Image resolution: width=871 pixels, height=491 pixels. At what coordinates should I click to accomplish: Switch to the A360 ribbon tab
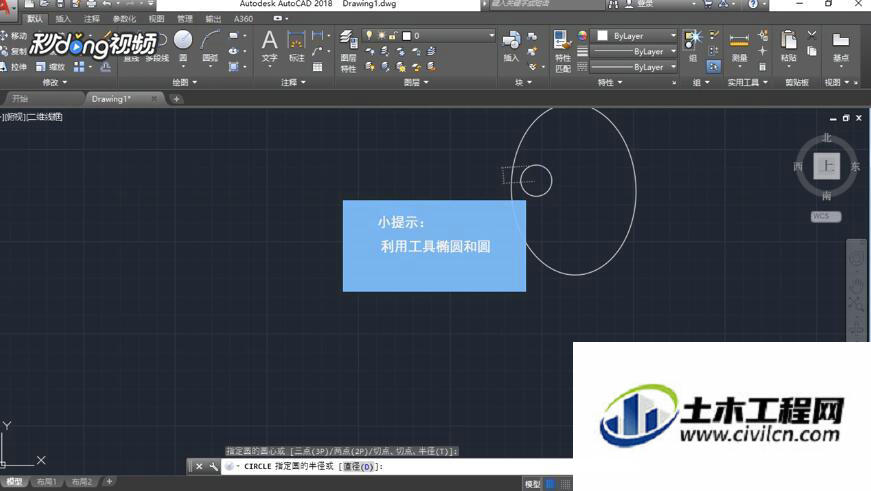(x=243, y=19)
